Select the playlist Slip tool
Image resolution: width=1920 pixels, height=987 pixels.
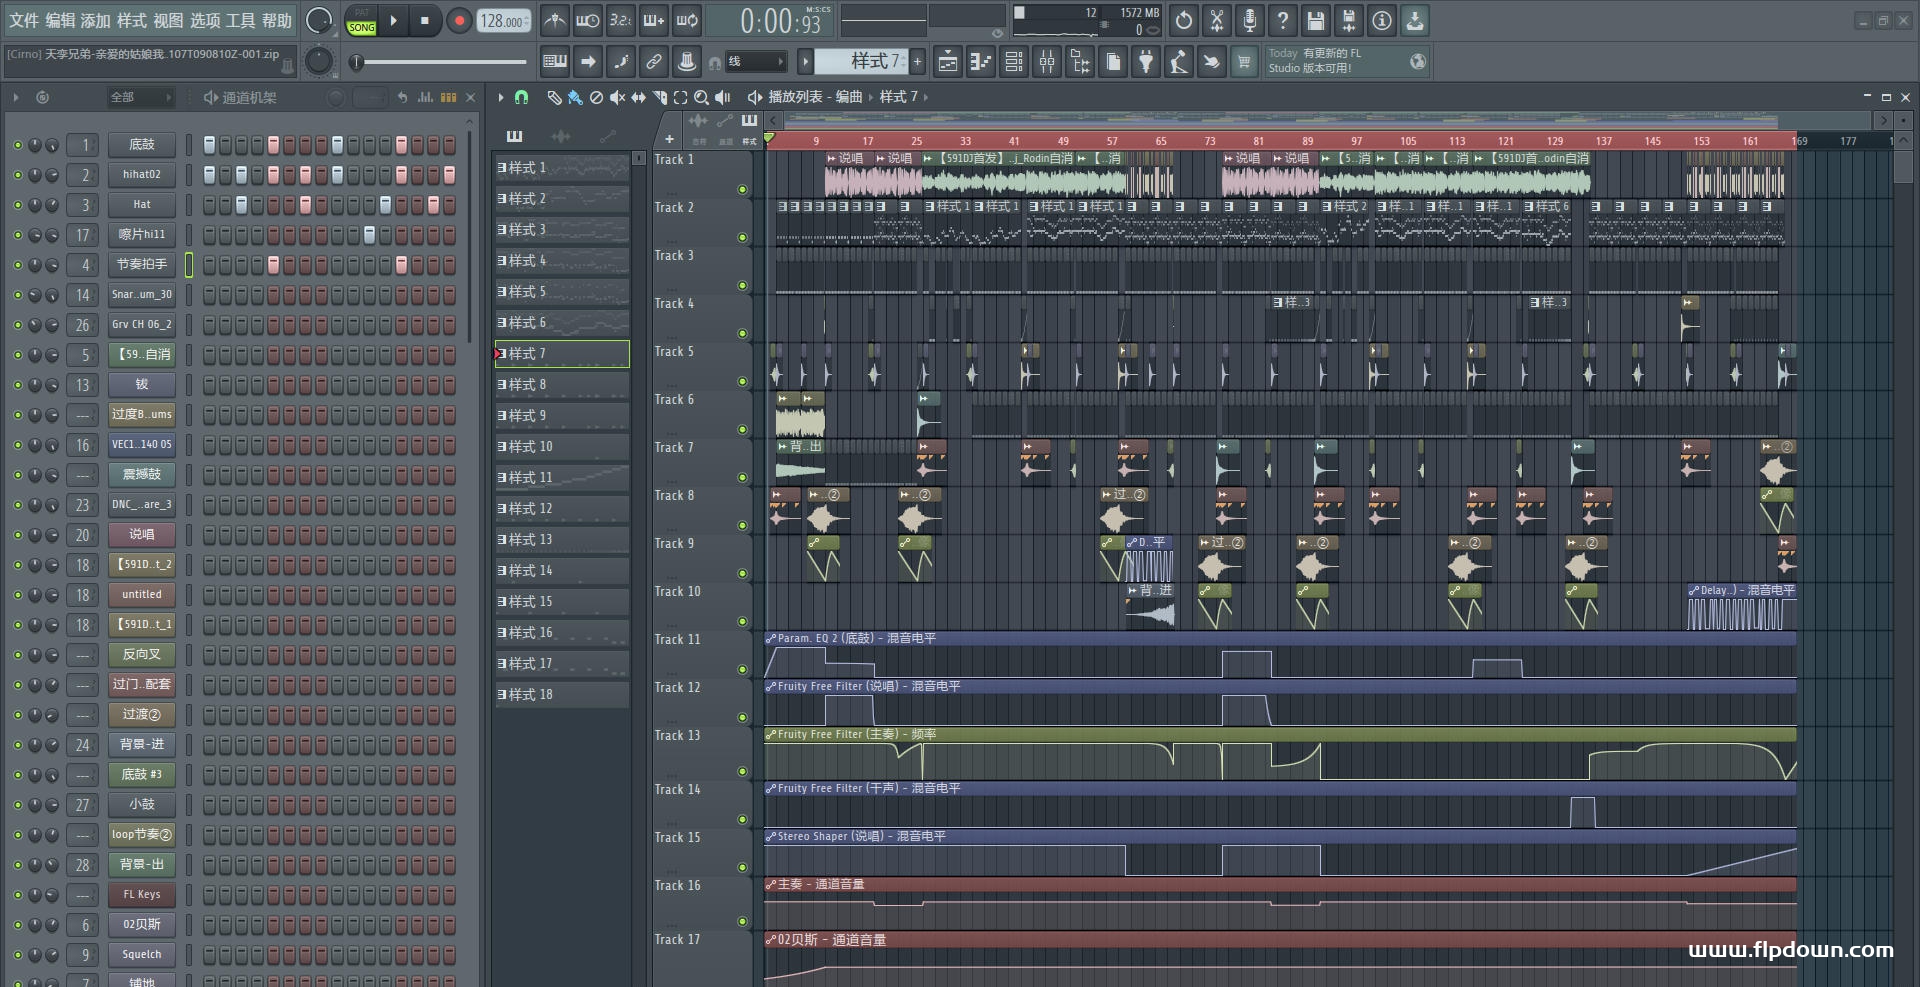(638, 97)
